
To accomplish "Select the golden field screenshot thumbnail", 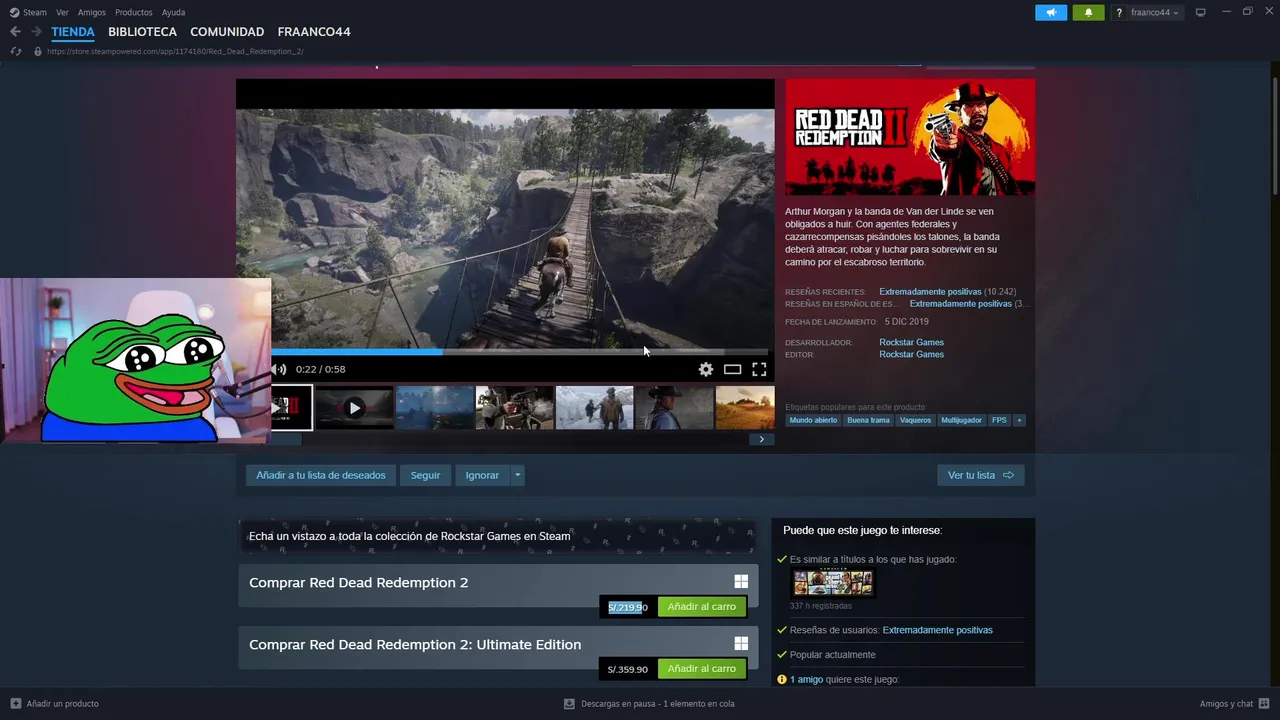I will 745,408.
